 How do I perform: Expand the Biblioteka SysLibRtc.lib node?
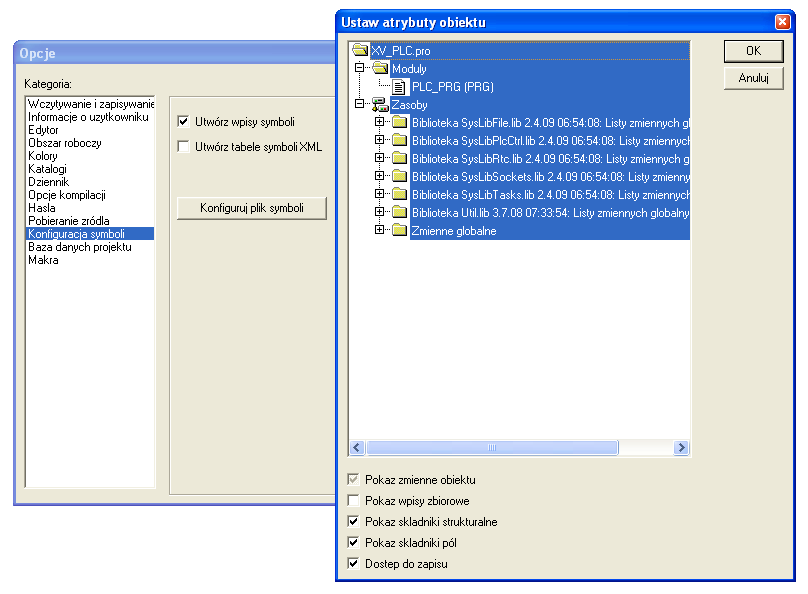tap(380, 158)
